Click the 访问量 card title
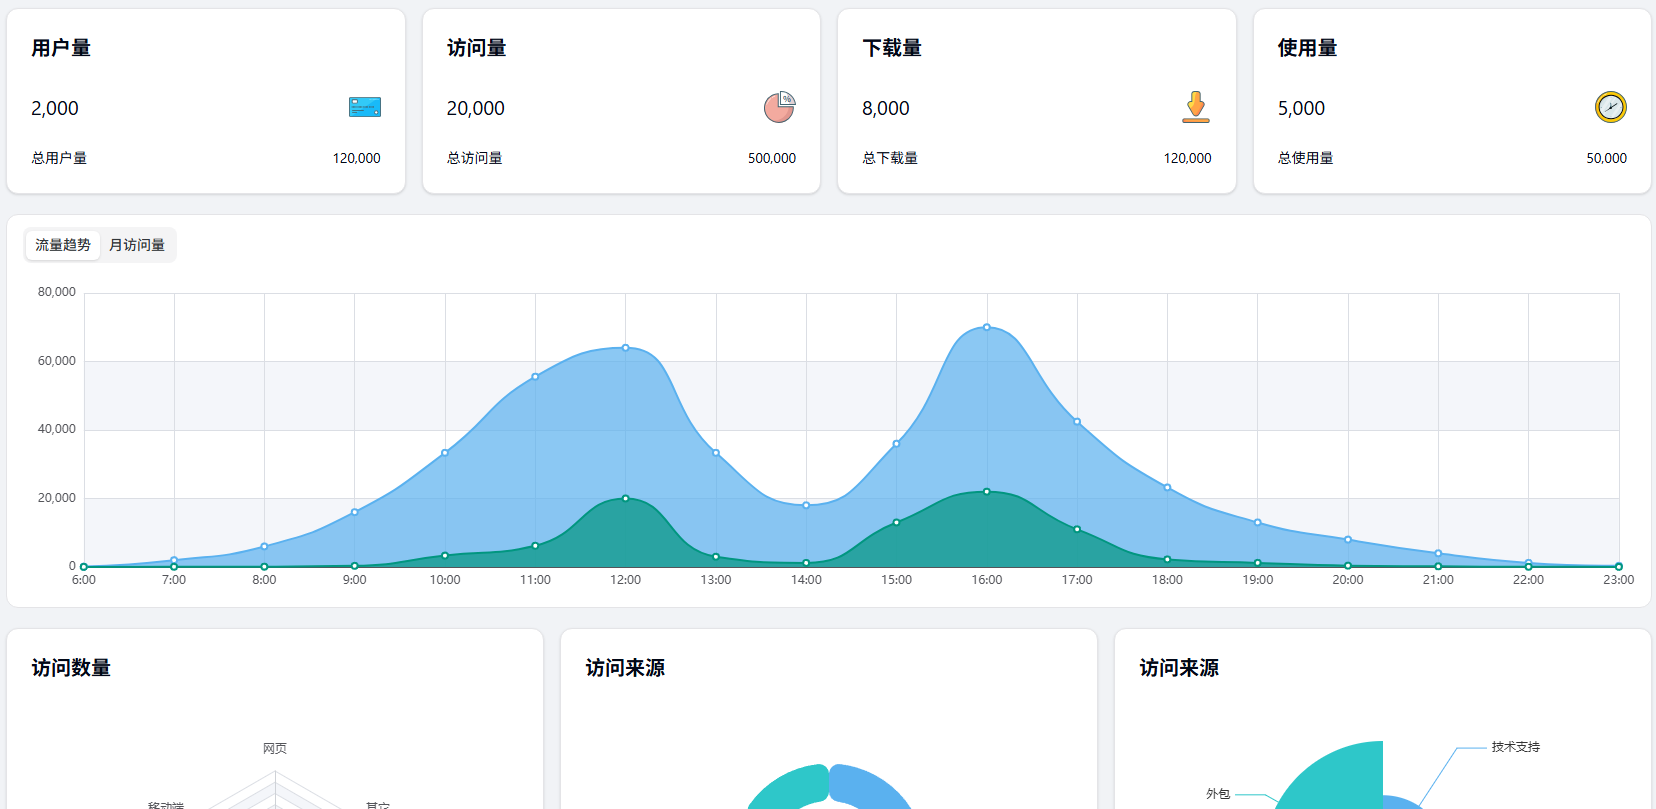1656x809 pixels. tap(477, 48)
